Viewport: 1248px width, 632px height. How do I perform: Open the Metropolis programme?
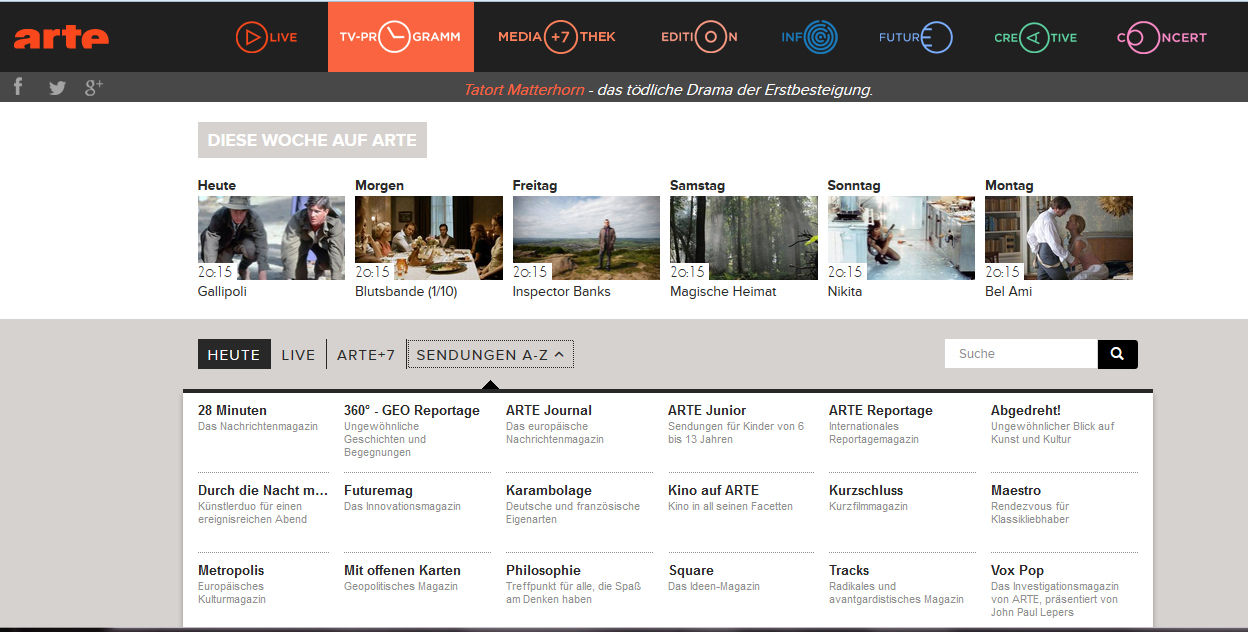(231, 570)
